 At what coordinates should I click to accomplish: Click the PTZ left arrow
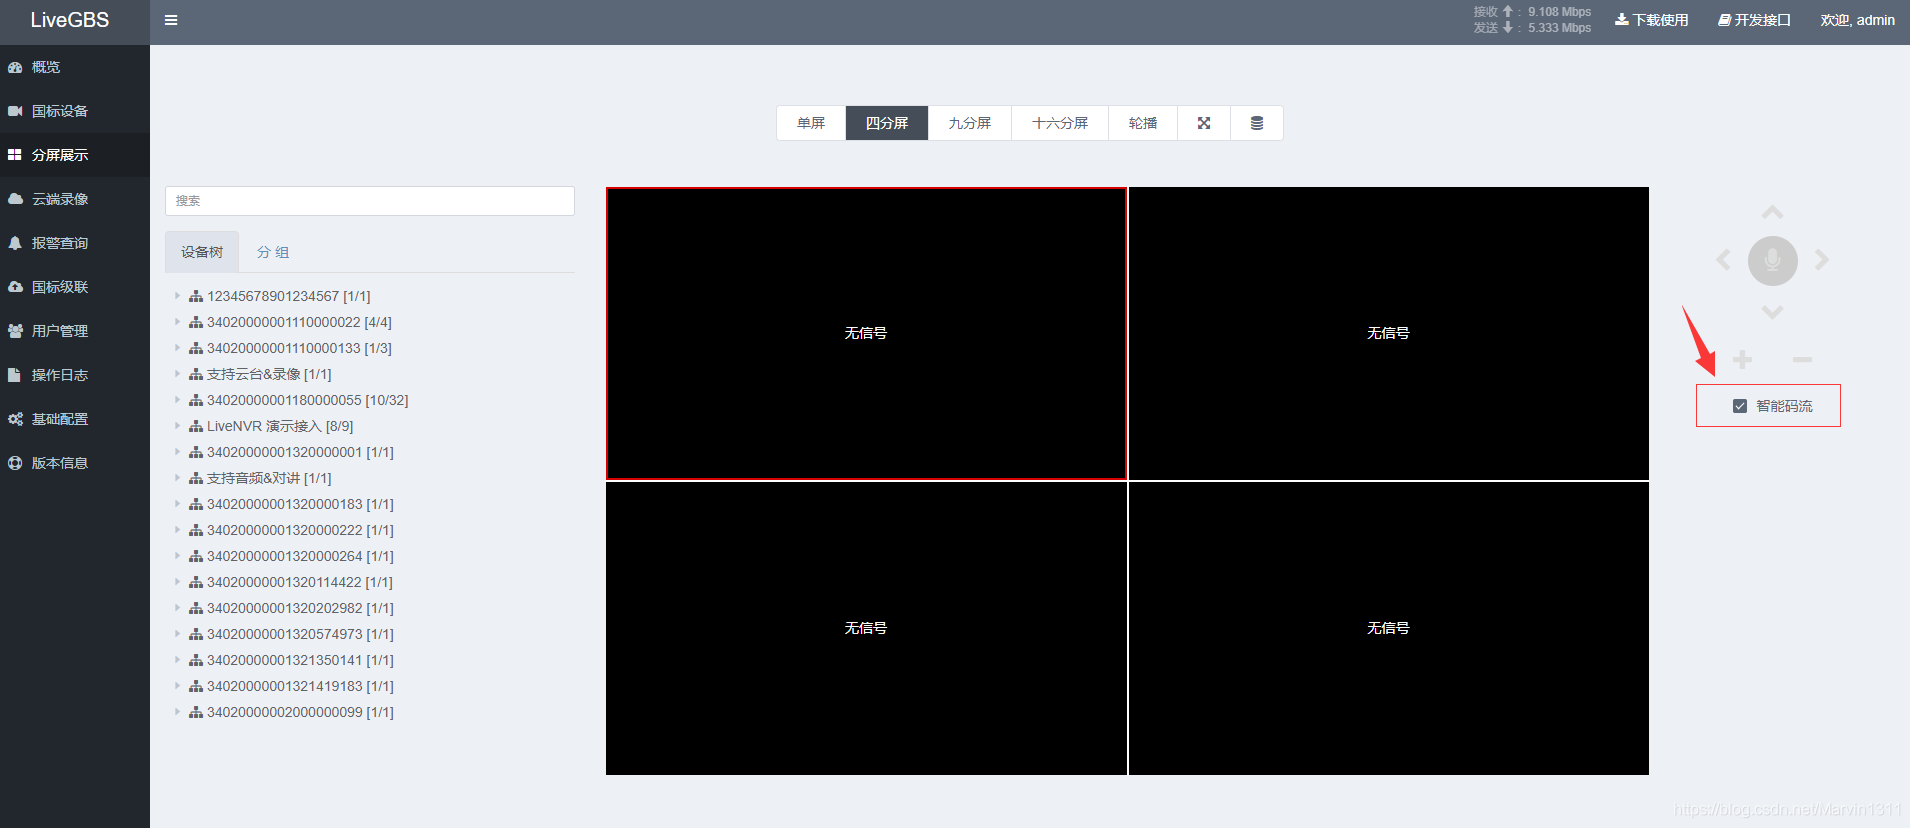click(1723, 260)
